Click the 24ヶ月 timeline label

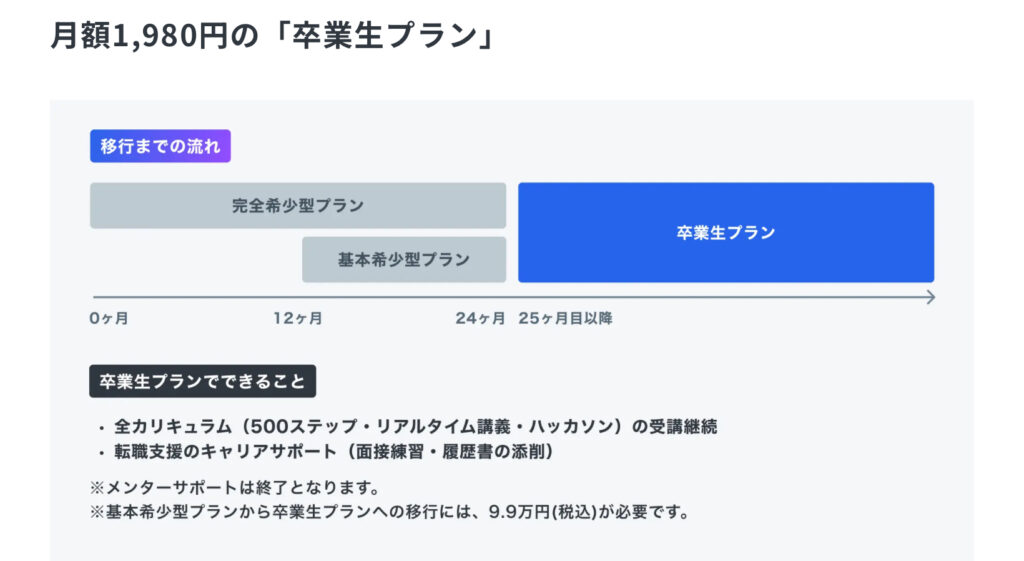pos(481,319)
